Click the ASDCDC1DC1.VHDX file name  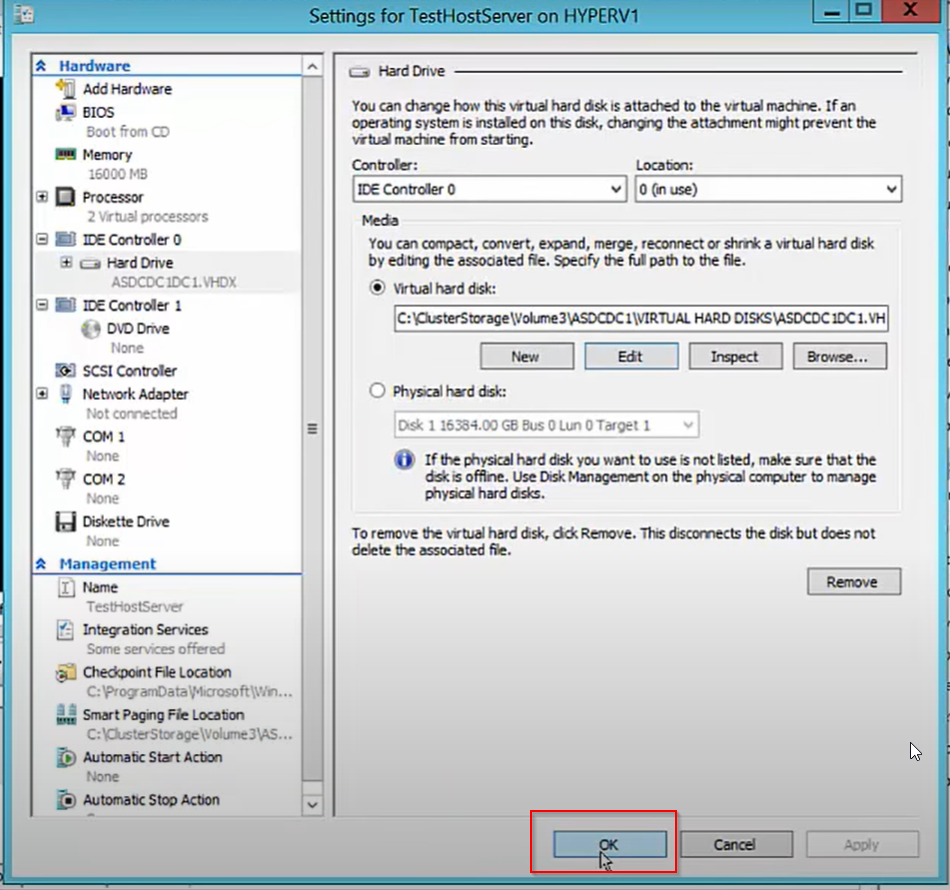pyautogui.click(x=174, y=282)
